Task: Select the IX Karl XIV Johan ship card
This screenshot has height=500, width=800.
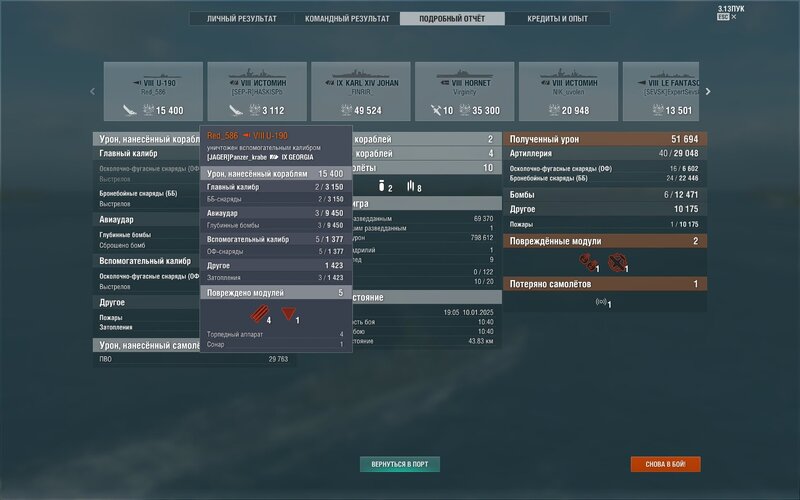Action: click(x=360, y=91)
